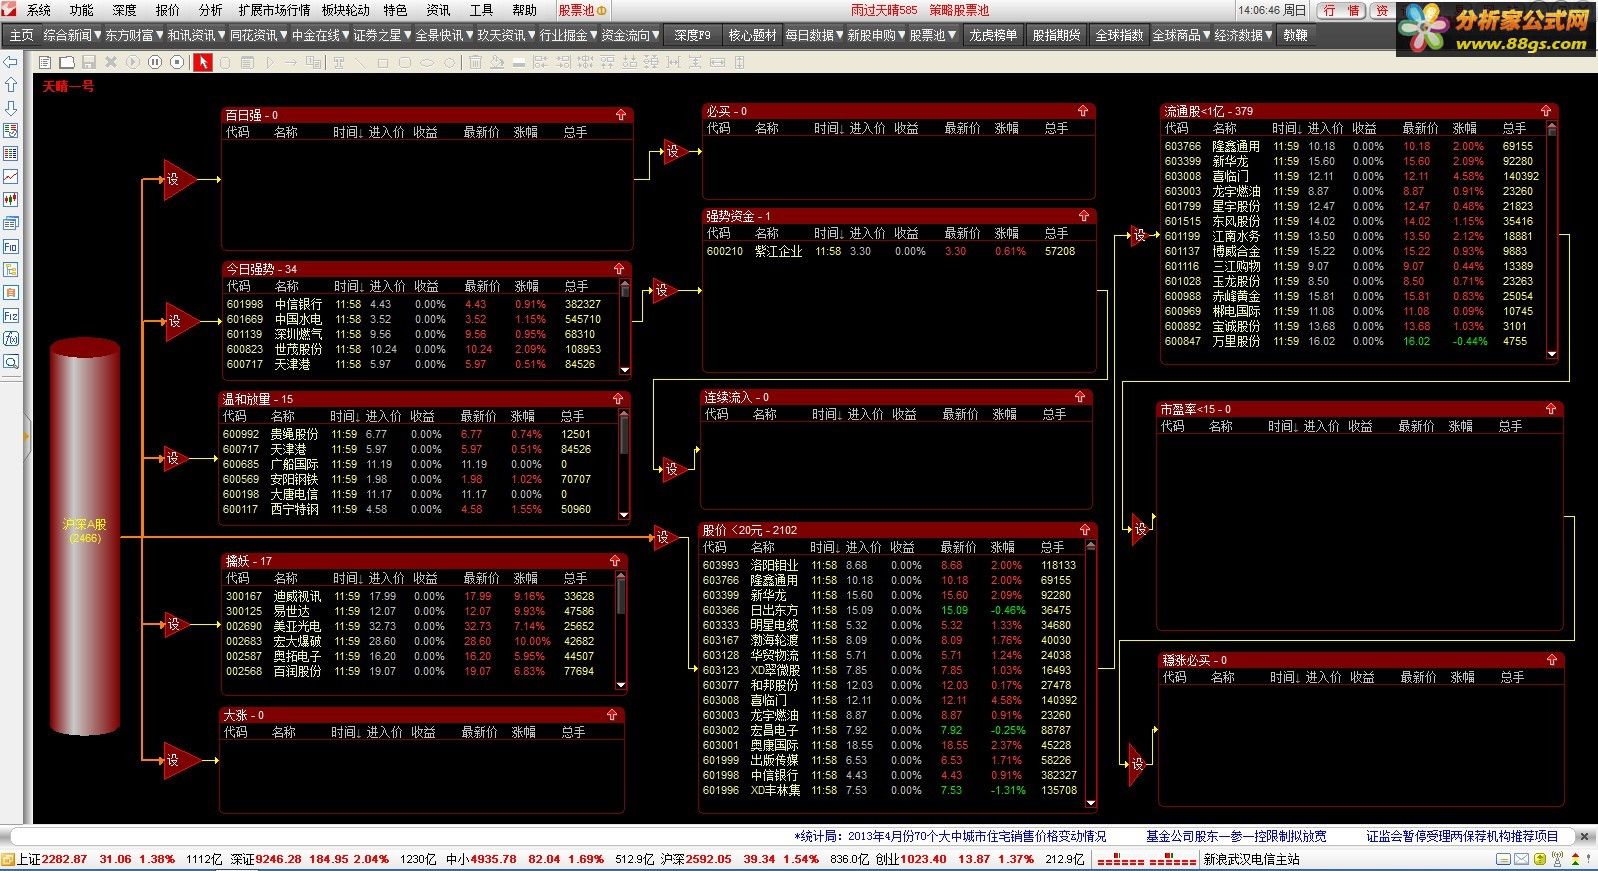Open the line chart sidebar icon
The image size is (1598, 871).
tap(11, 177)
